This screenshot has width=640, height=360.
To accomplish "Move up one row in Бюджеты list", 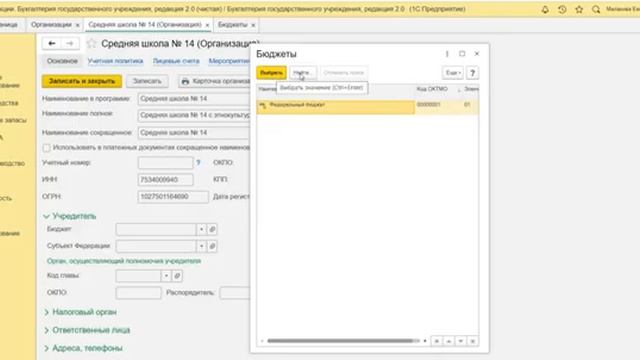I will tap(449, 341).
